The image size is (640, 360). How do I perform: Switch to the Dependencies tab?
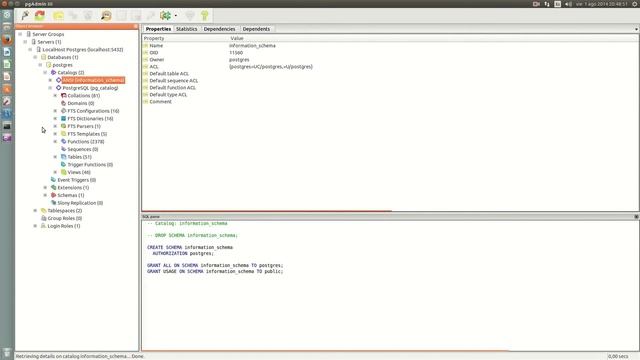point(219,29)
